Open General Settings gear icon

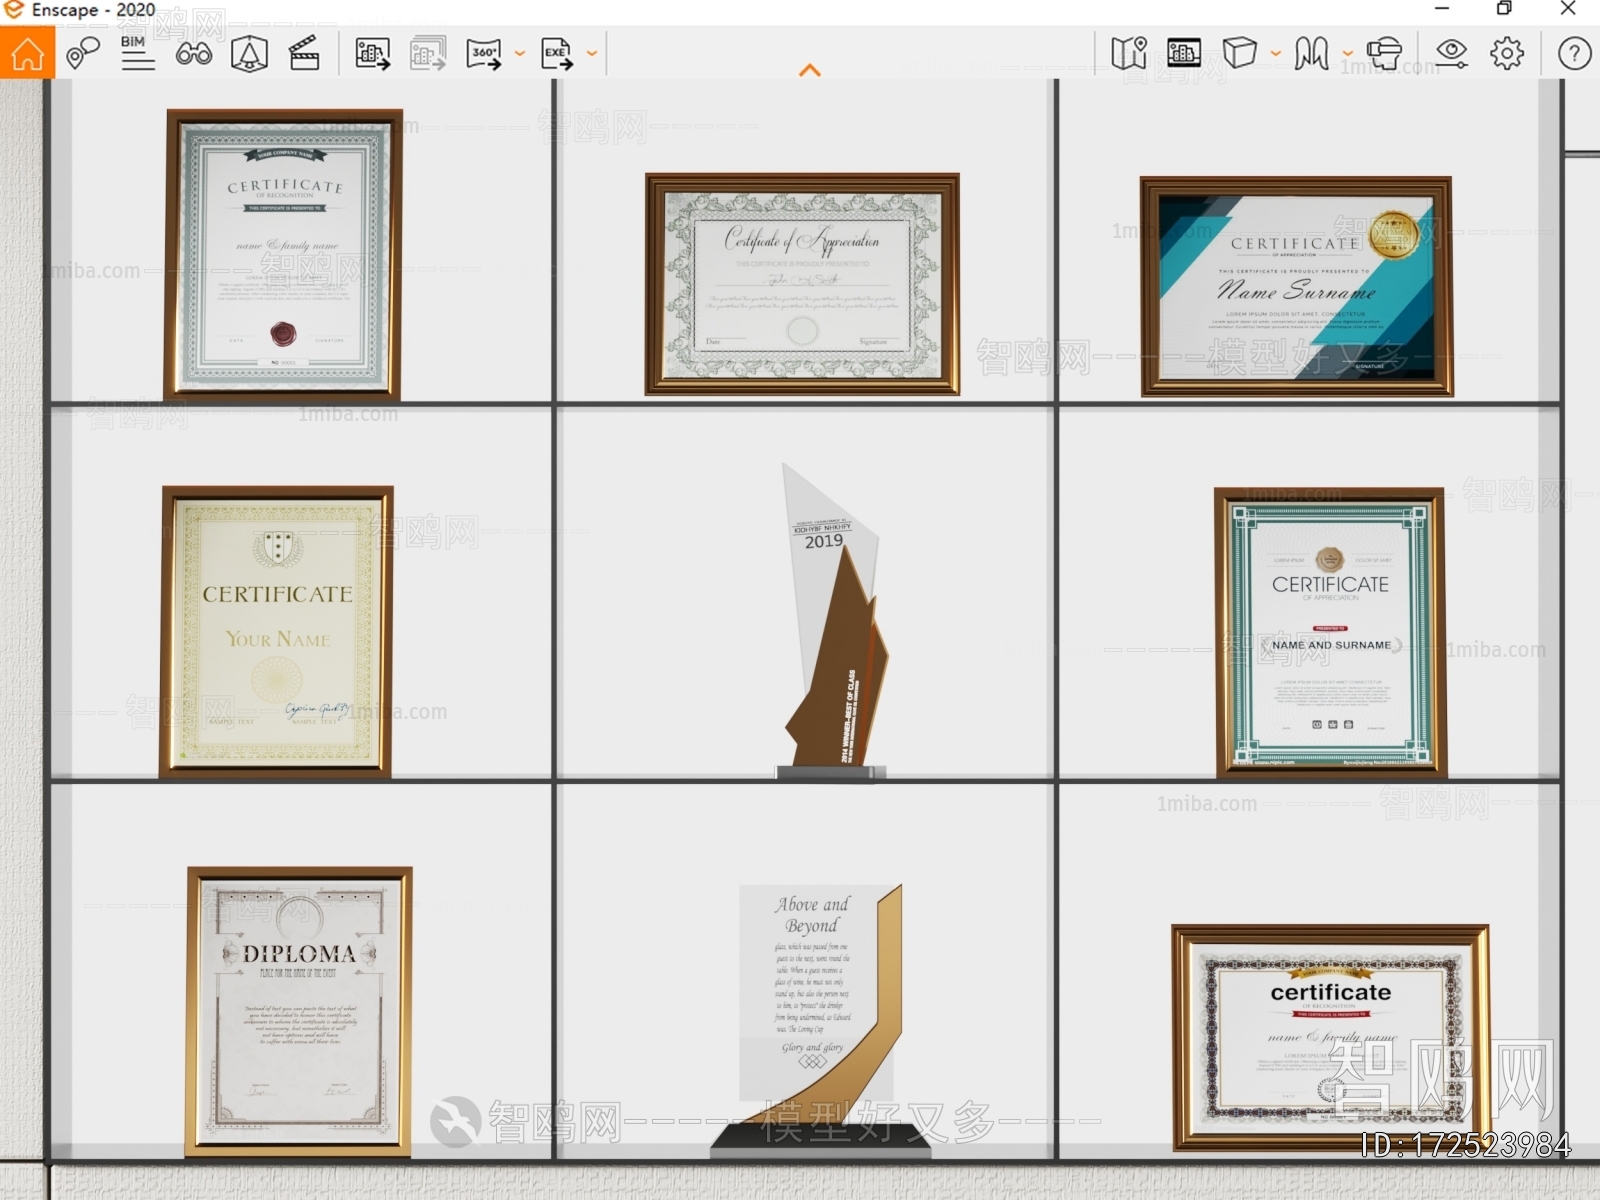click(1507, 53)
